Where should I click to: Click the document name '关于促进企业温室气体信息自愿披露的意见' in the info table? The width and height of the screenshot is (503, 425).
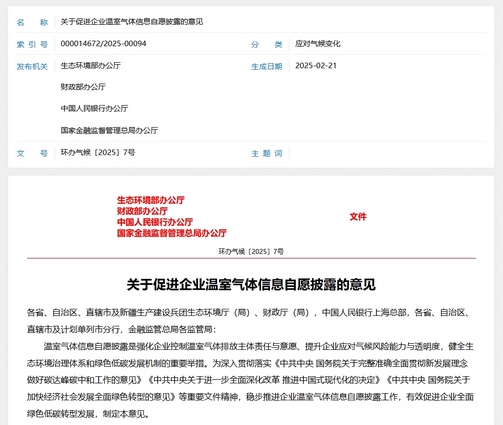[132, 22]
